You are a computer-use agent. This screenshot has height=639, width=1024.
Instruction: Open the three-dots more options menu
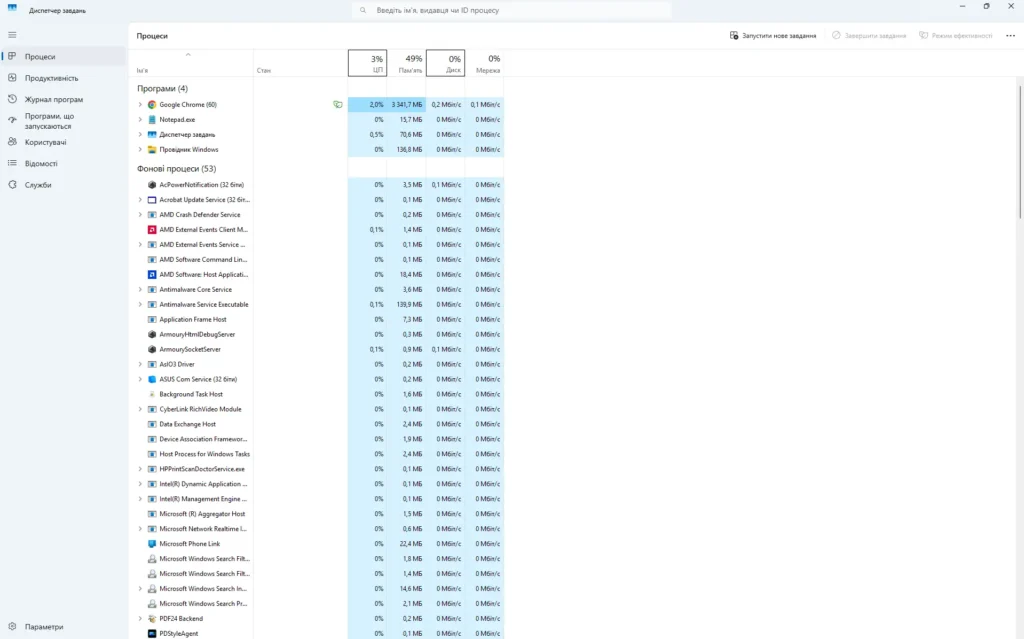pos(1010,36)
